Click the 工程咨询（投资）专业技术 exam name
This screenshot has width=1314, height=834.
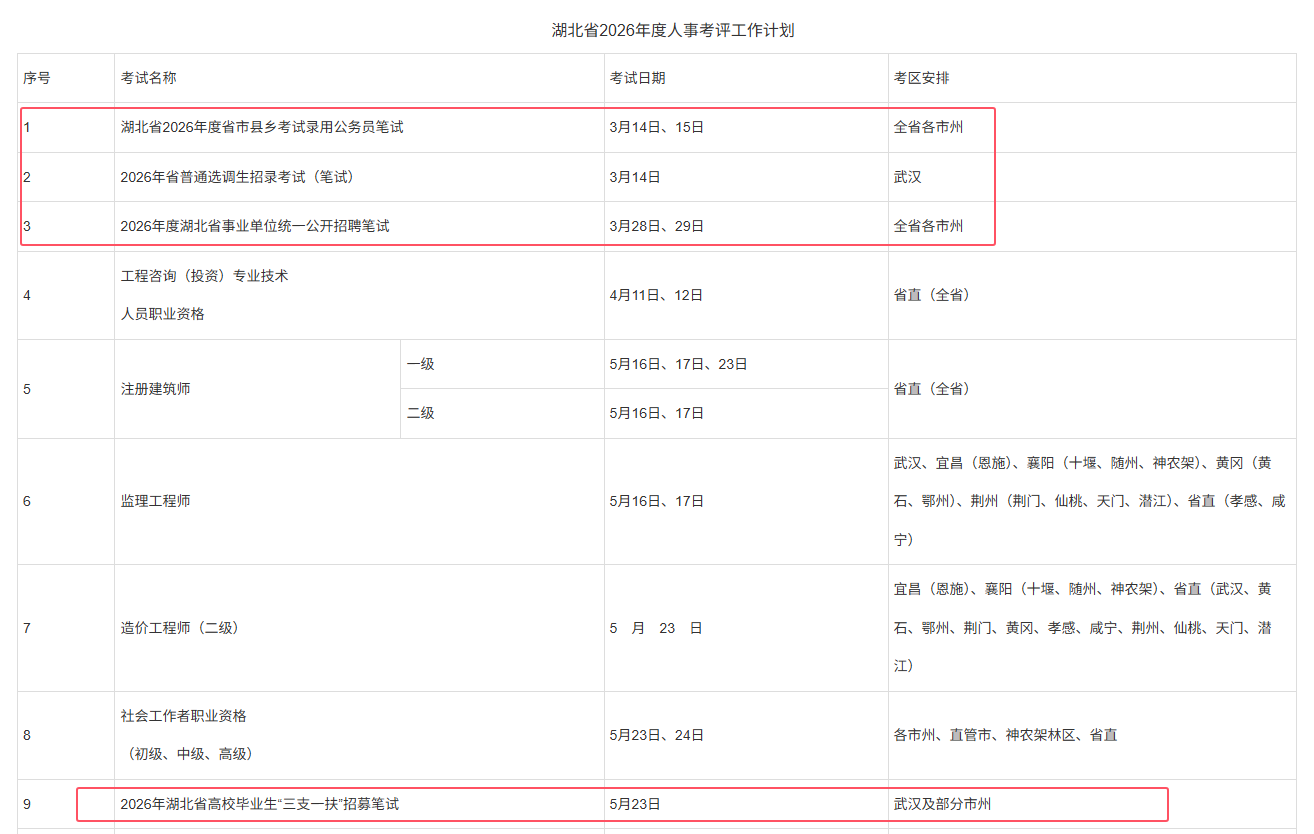click(x=204, y=275)
